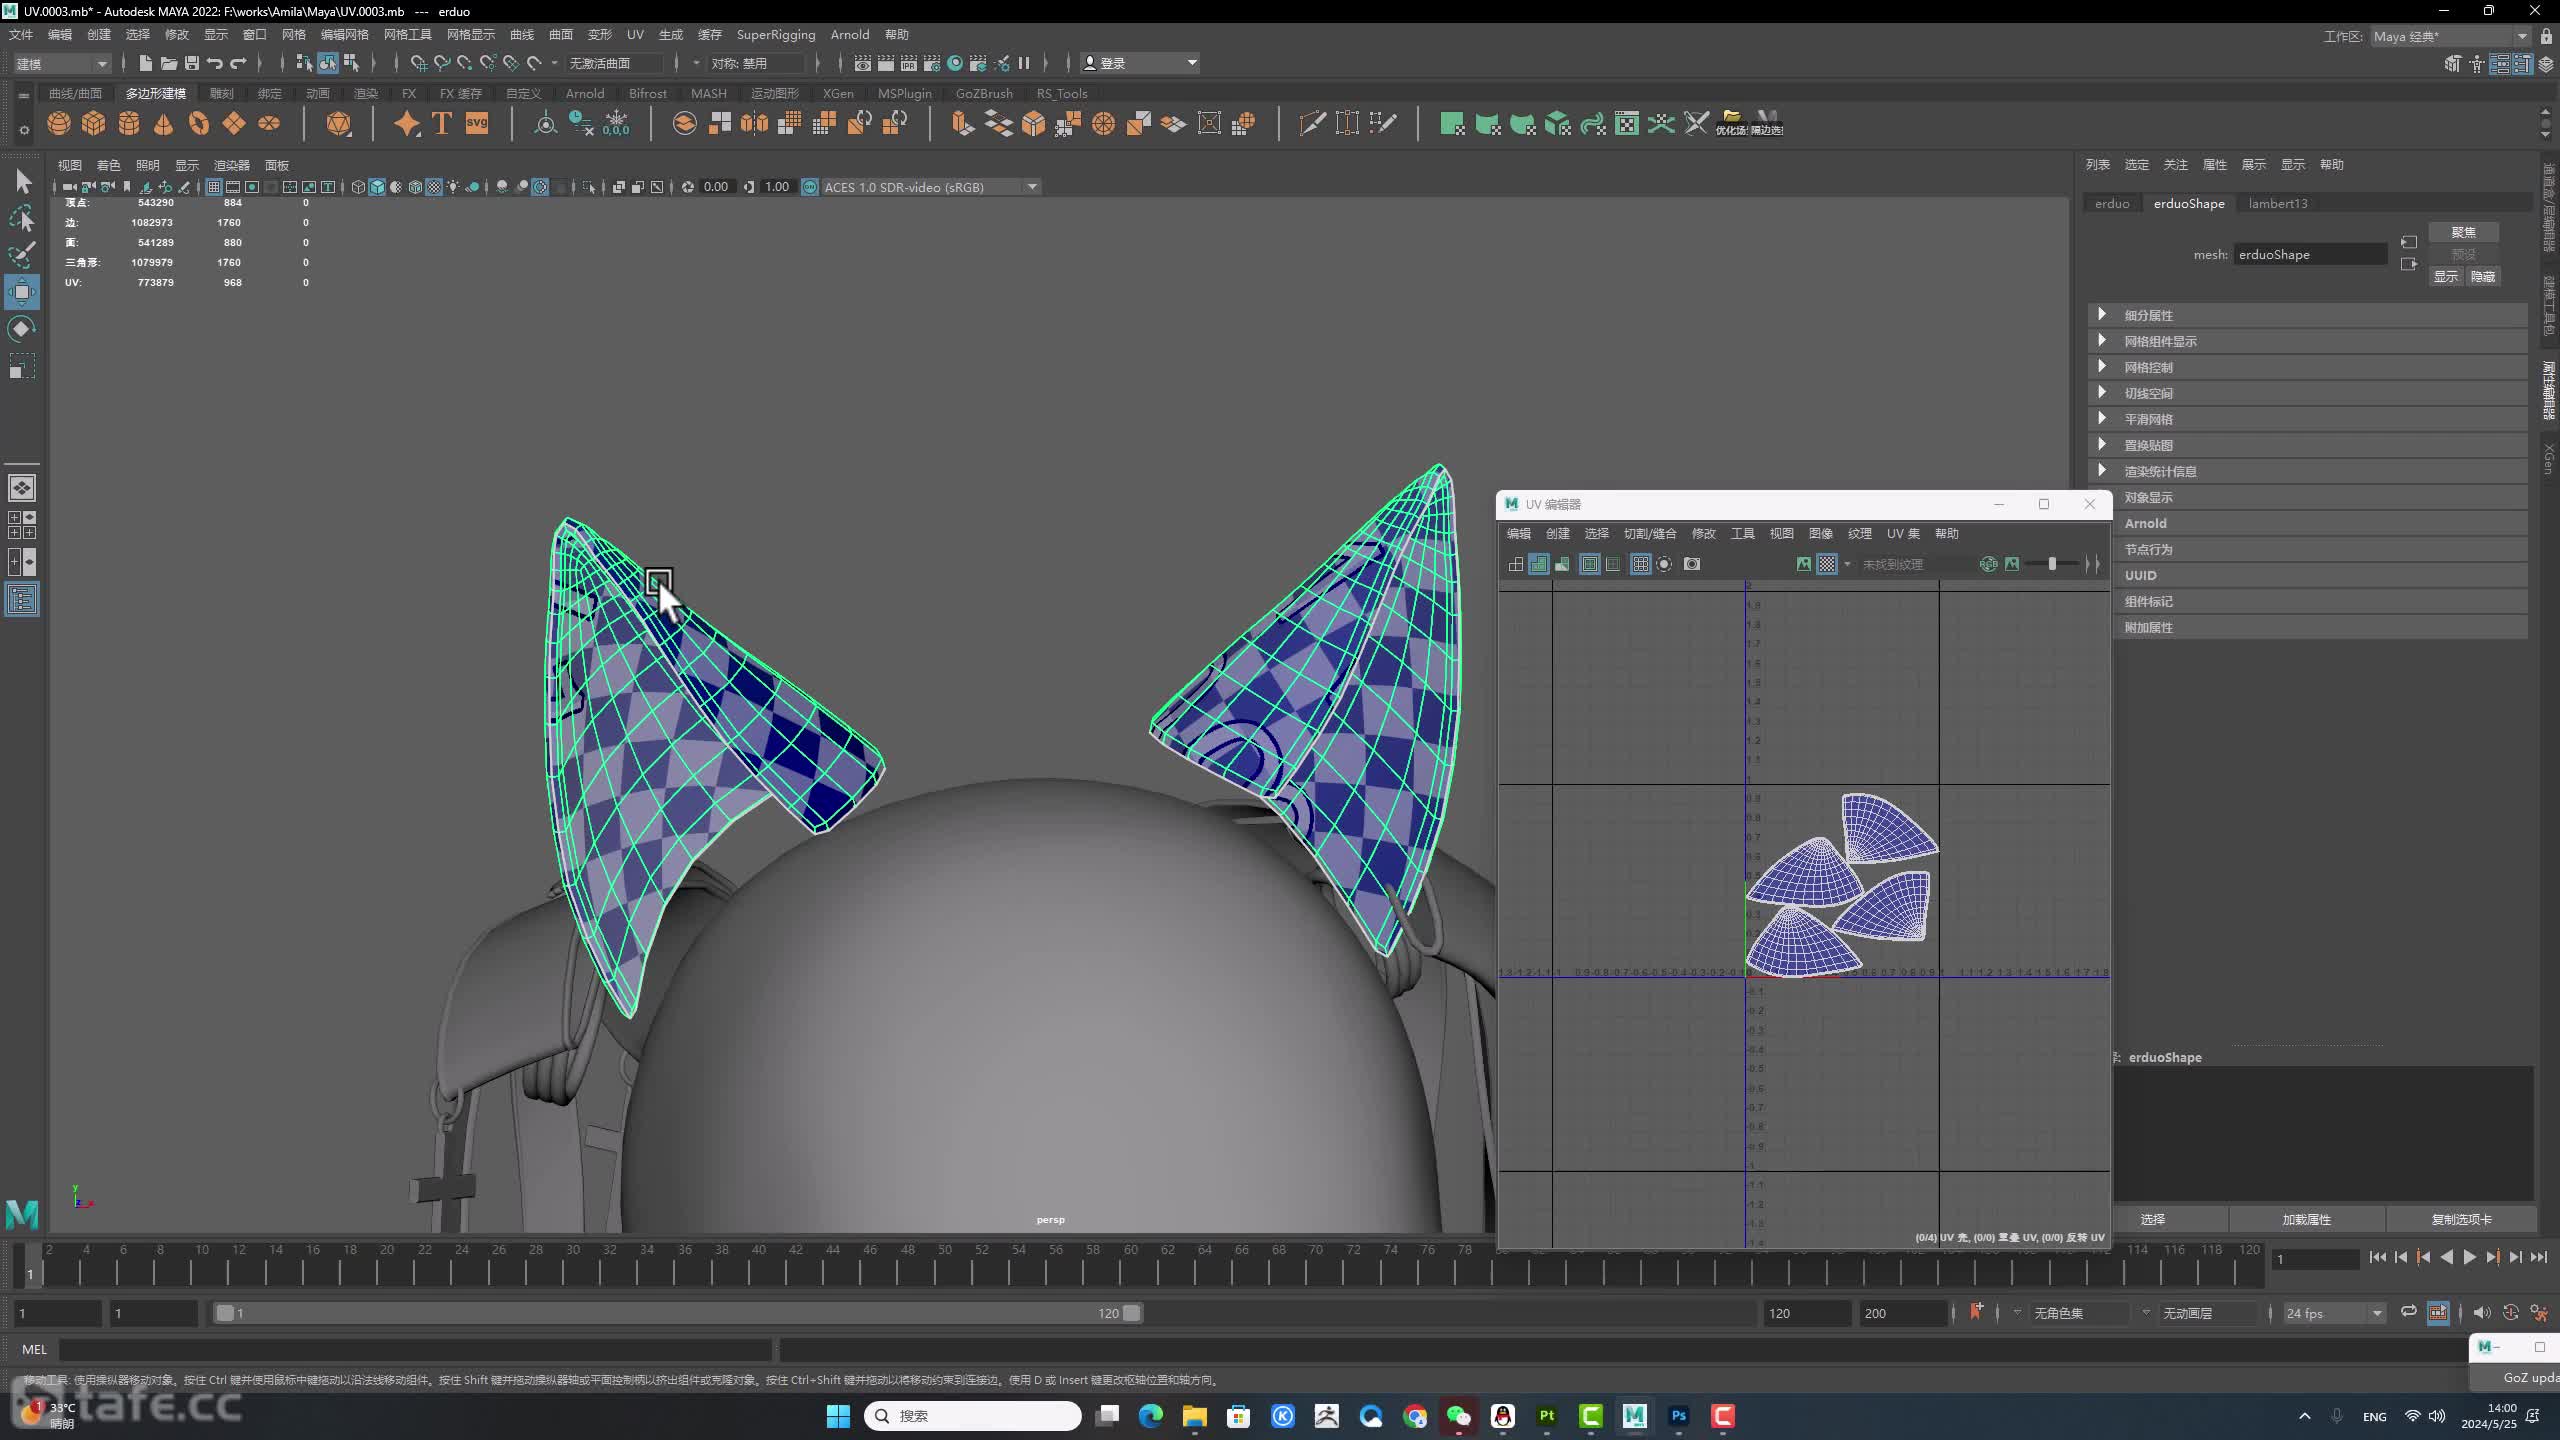
Task: Create a polygon cone from the shelf
Action: pos(164,123)
